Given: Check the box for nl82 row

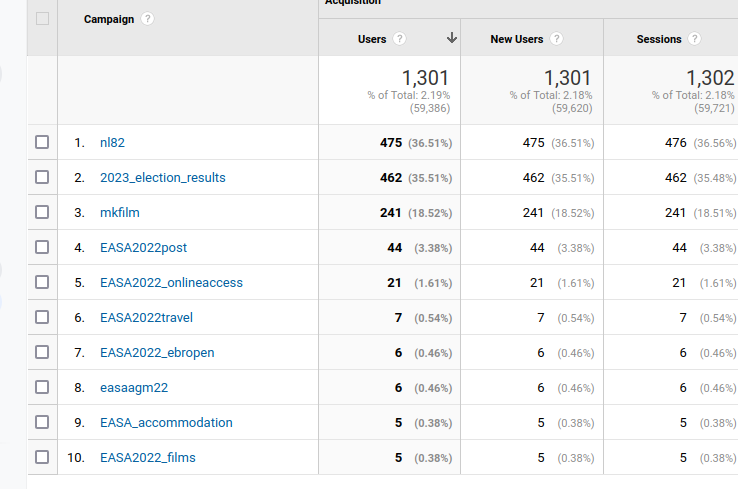Looking at the screenshot, I should 42,142.
